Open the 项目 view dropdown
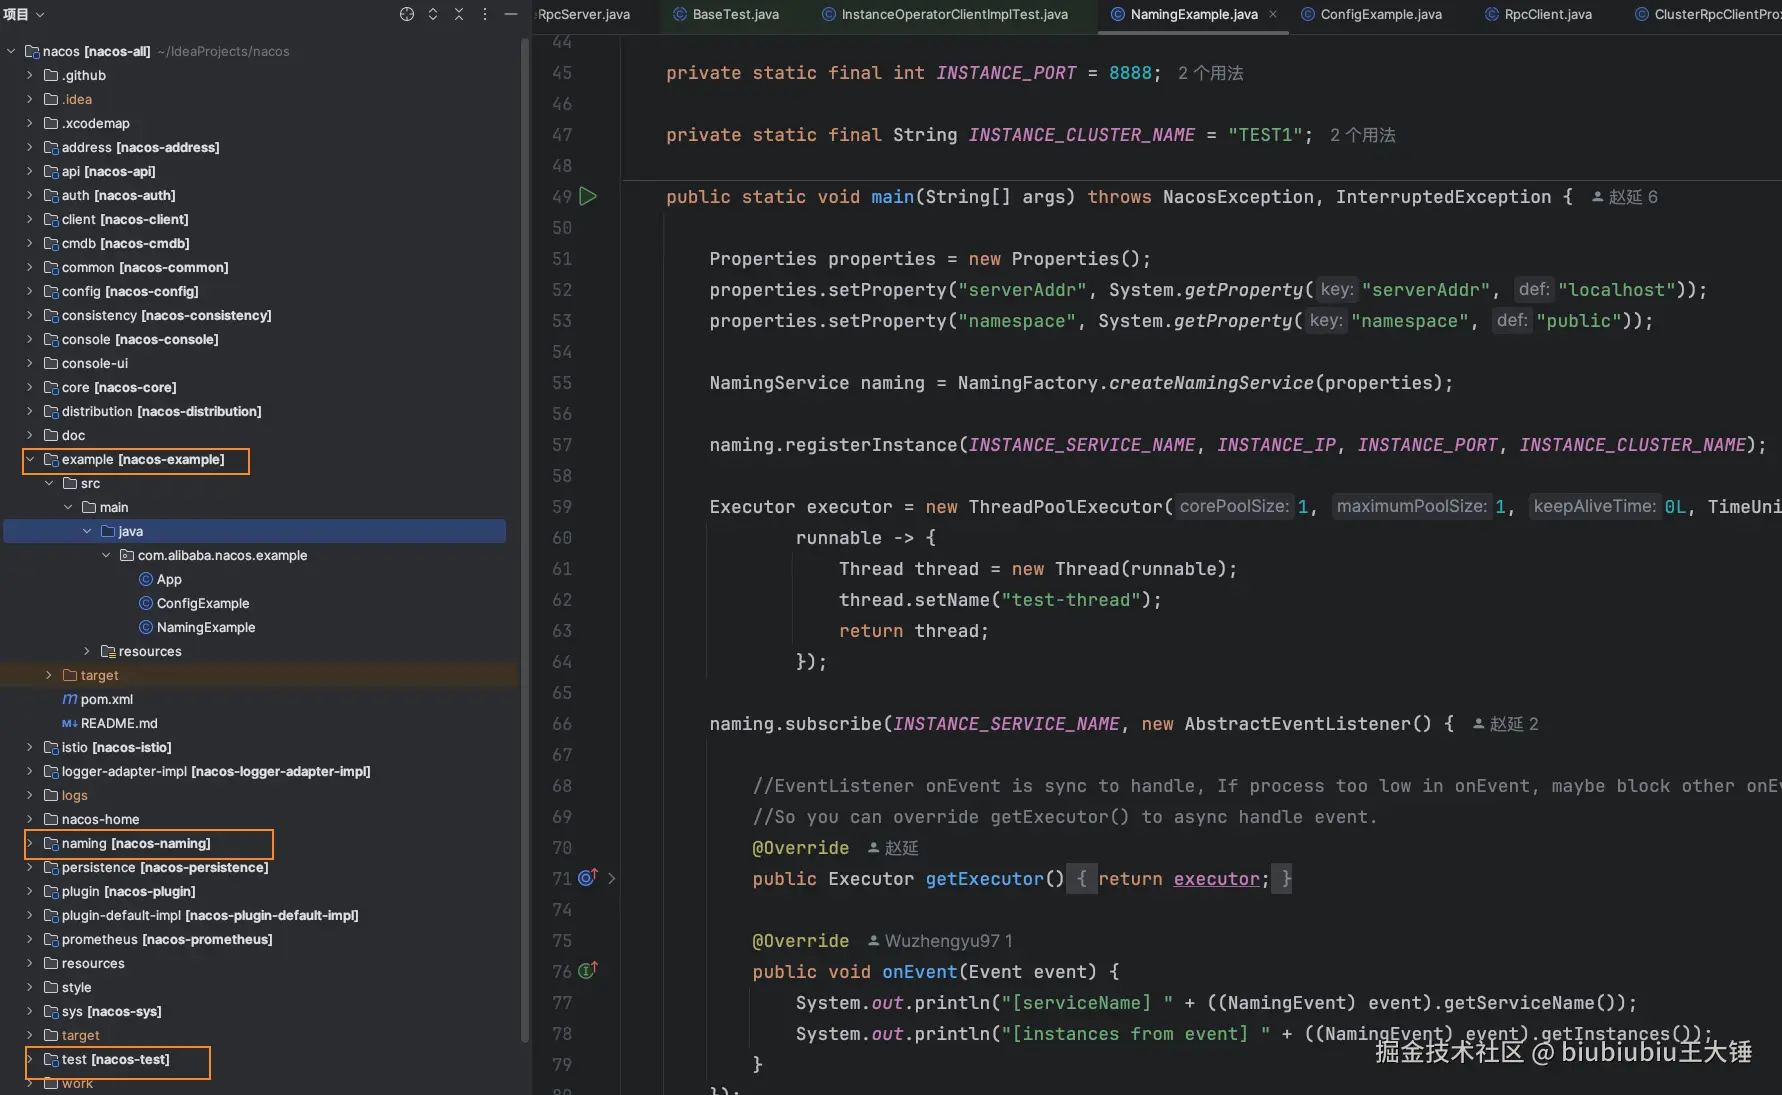This screenshot has height=1095, width=1782. tap(24, 14)
